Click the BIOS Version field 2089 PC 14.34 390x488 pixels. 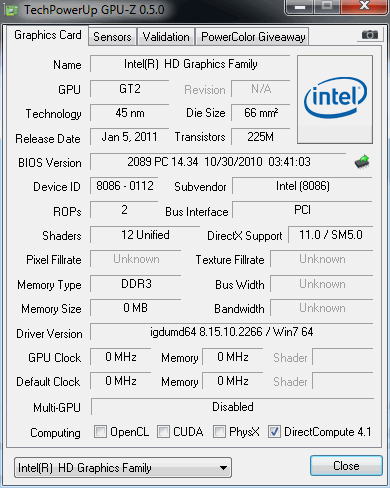pyautogui.click(x=218, y=162)
